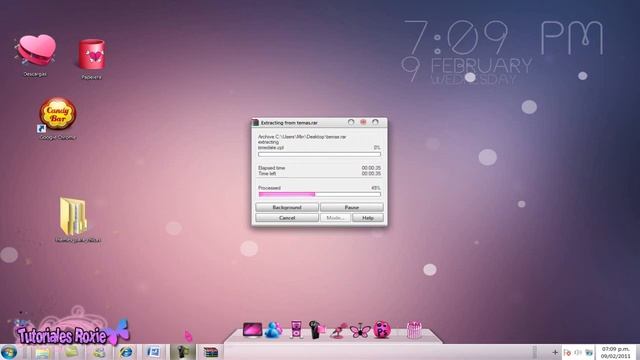The image size is (640, 360).
Task: Open the folder icon next to Start
Action: coord(42,352)
